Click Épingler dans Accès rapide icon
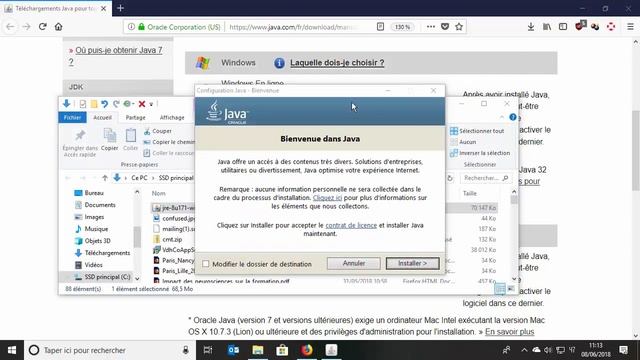Image resolution: width=640 pixels, height=360 pixels. pyautogui.click(x=80, y=143)
